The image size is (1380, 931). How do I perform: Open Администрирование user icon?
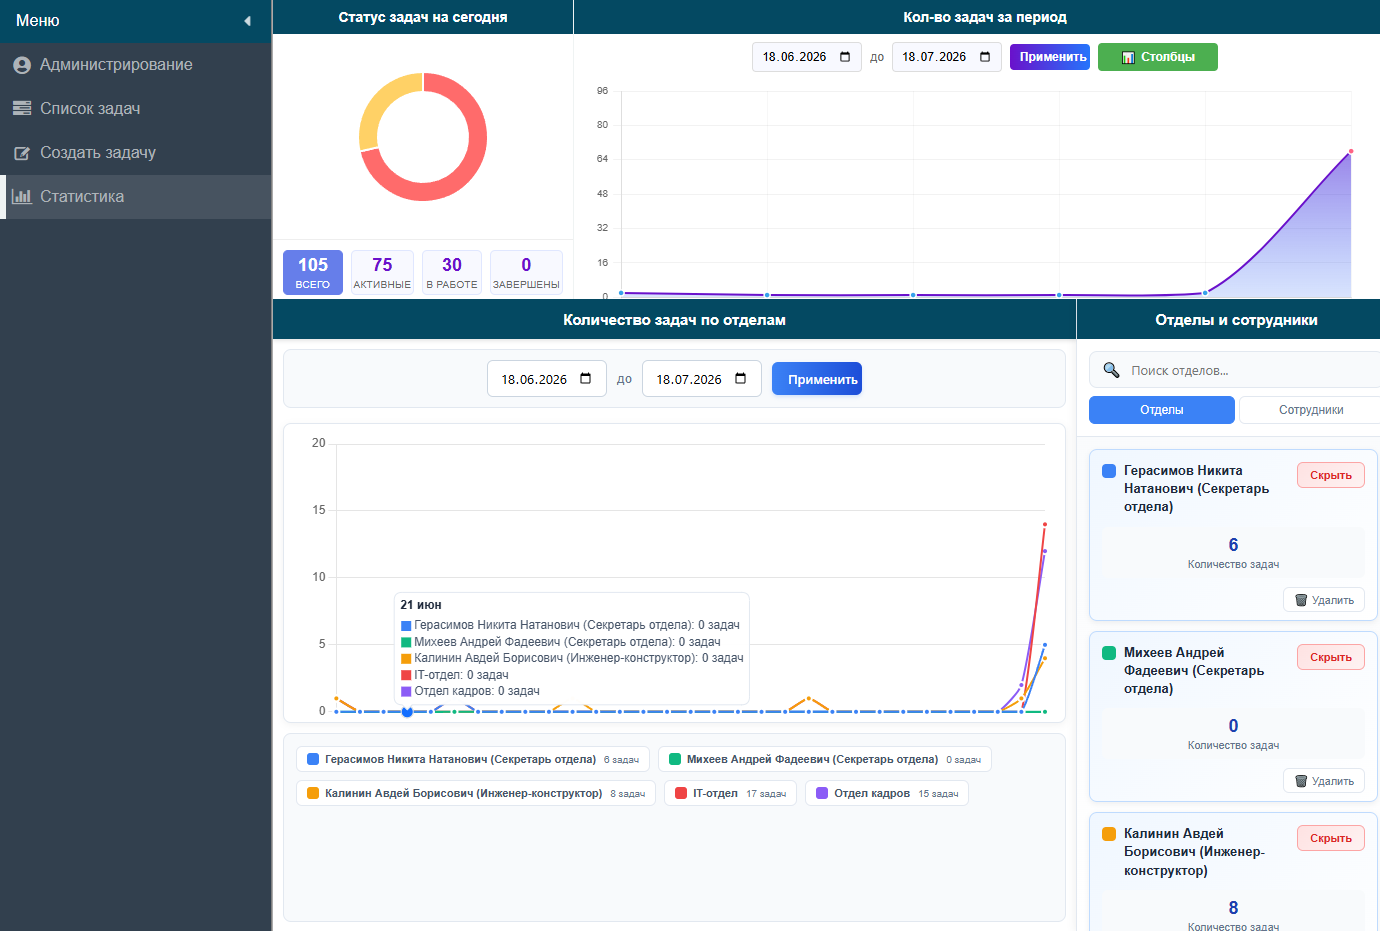pyautogui.click(x=22, y=65)
